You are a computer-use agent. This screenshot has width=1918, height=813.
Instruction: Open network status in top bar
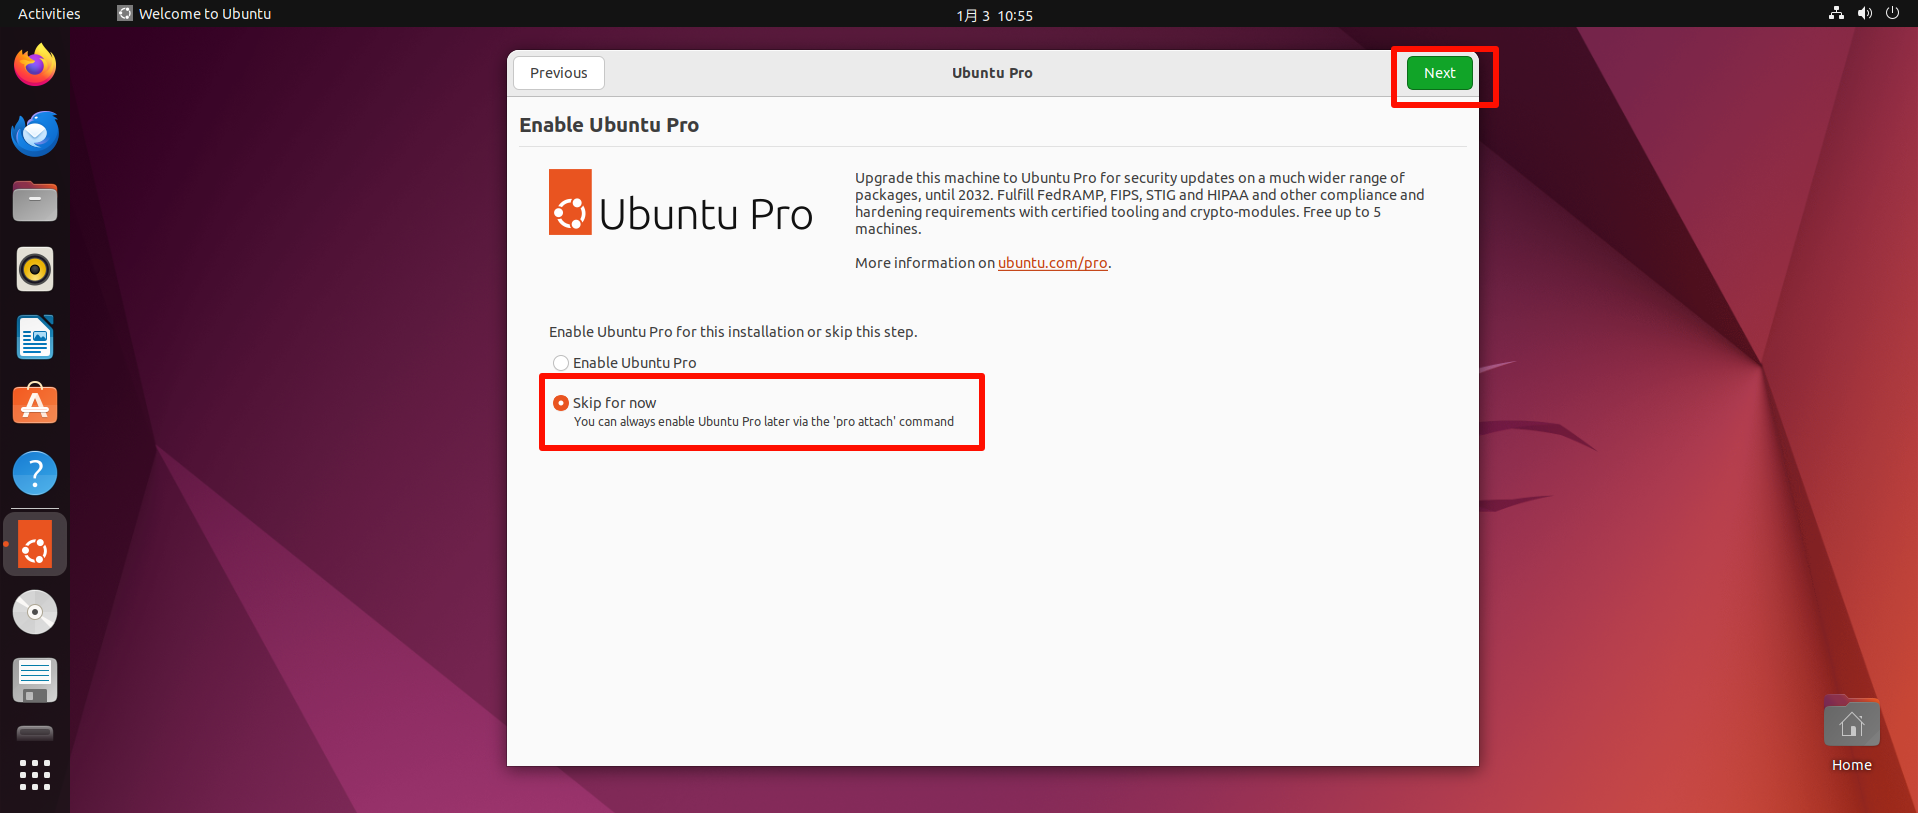(1836, 13)
